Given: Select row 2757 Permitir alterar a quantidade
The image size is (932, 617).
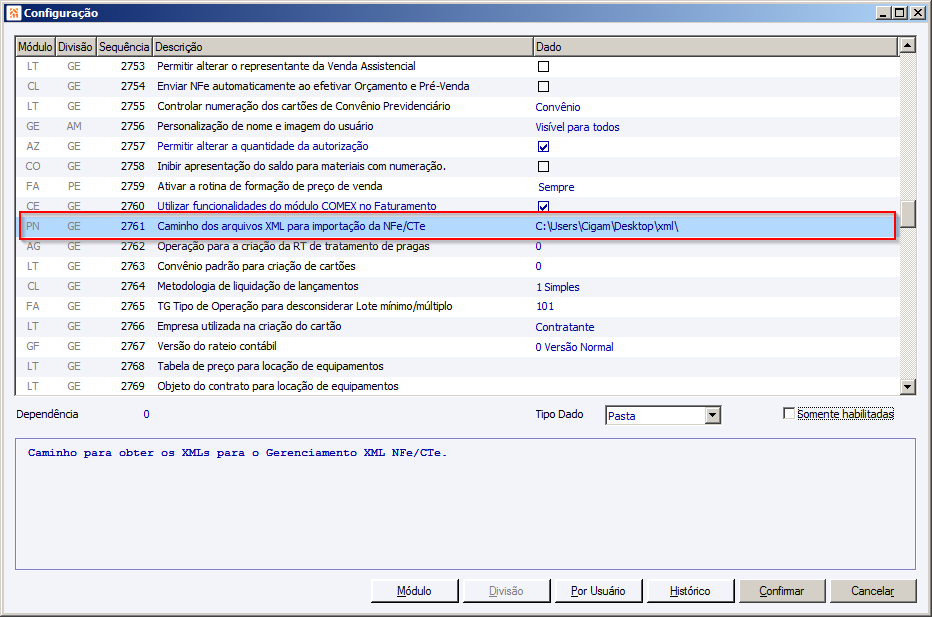Looking at the screenshot, I should (457, 146).
